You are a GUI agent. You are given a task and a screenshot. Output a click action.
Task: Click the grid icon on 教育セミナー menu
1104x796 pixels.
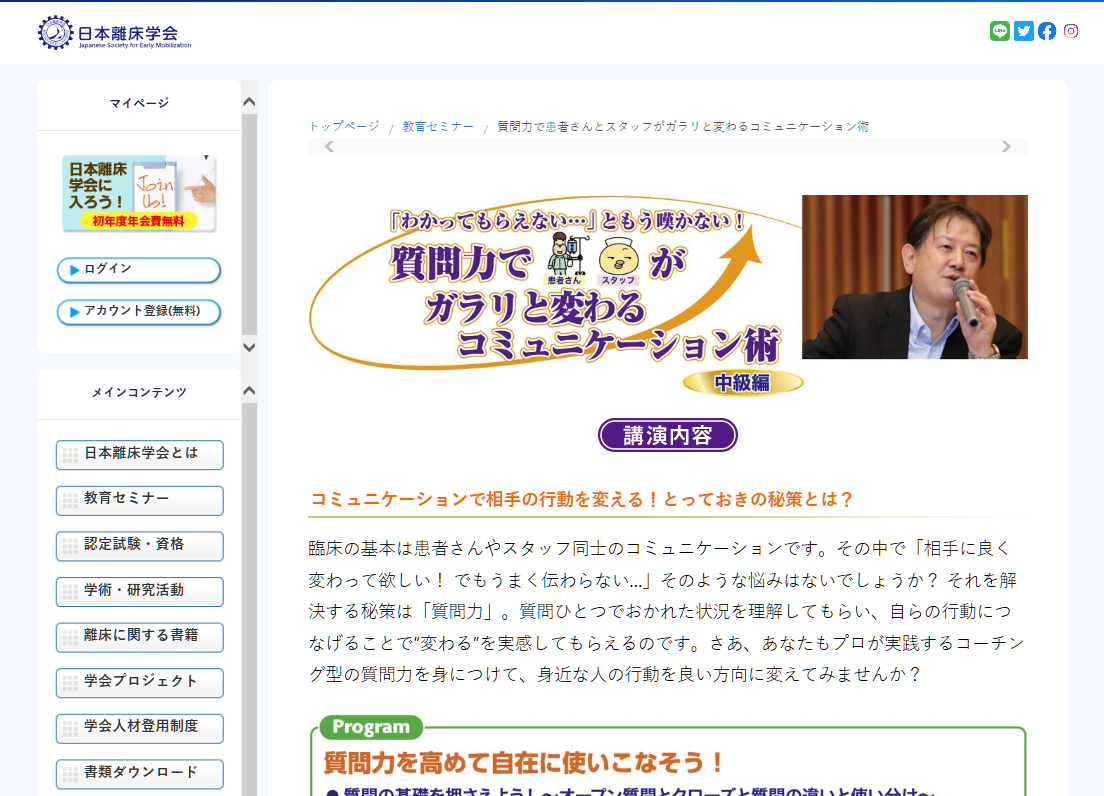click(x=70, y=500)
